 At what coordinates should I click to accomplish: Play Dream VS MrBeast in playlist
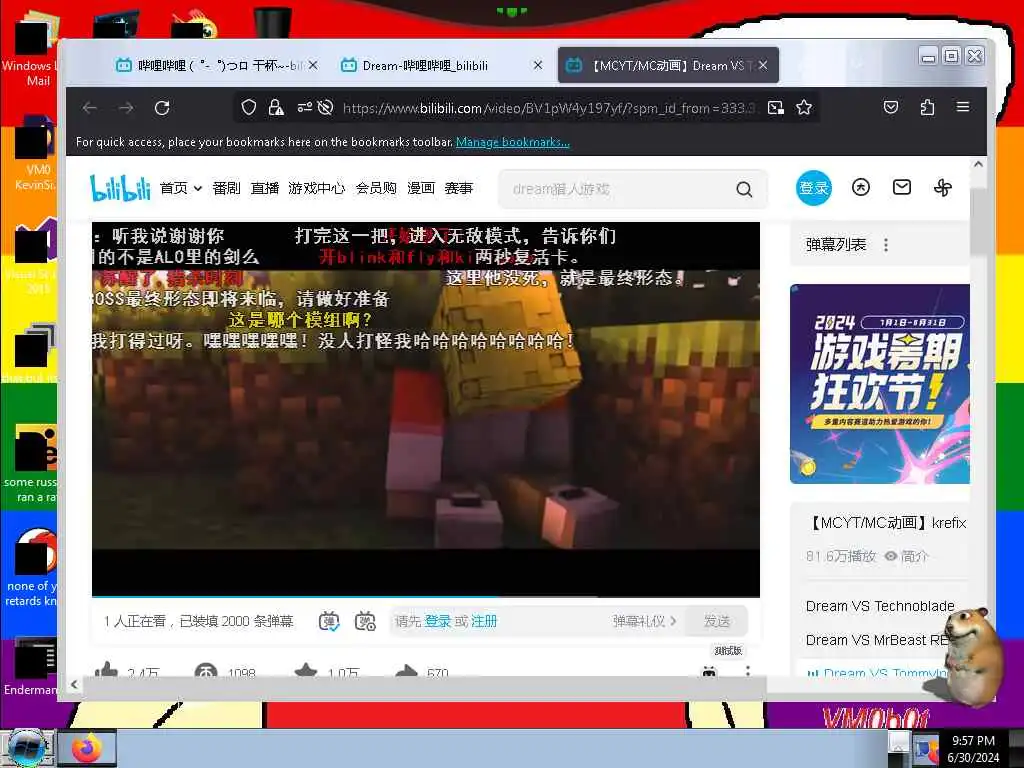coord(875,640)
